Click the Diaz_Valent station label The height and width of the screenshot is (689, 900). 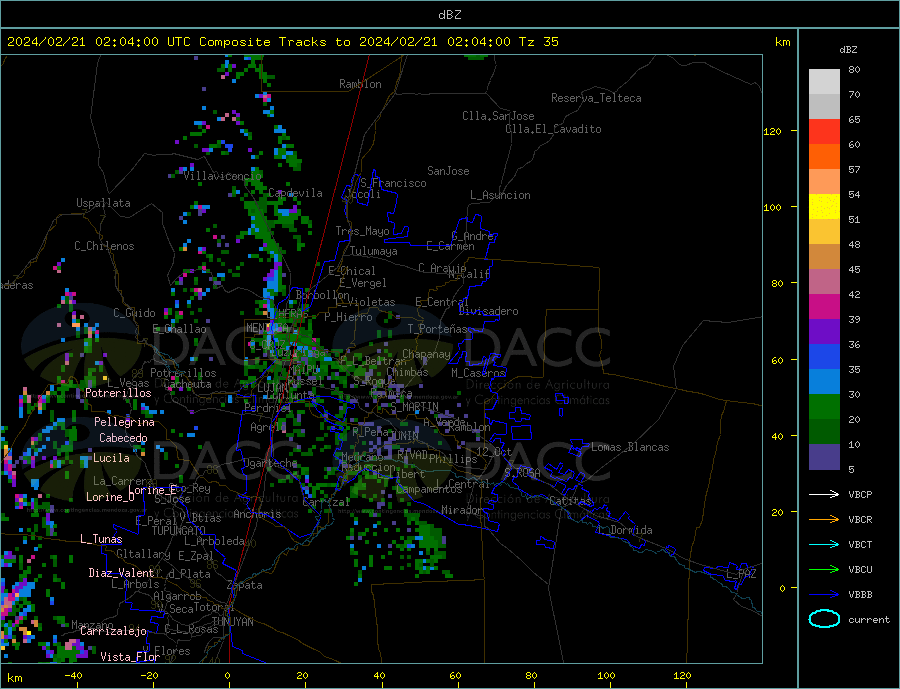[x=121, y=573]
